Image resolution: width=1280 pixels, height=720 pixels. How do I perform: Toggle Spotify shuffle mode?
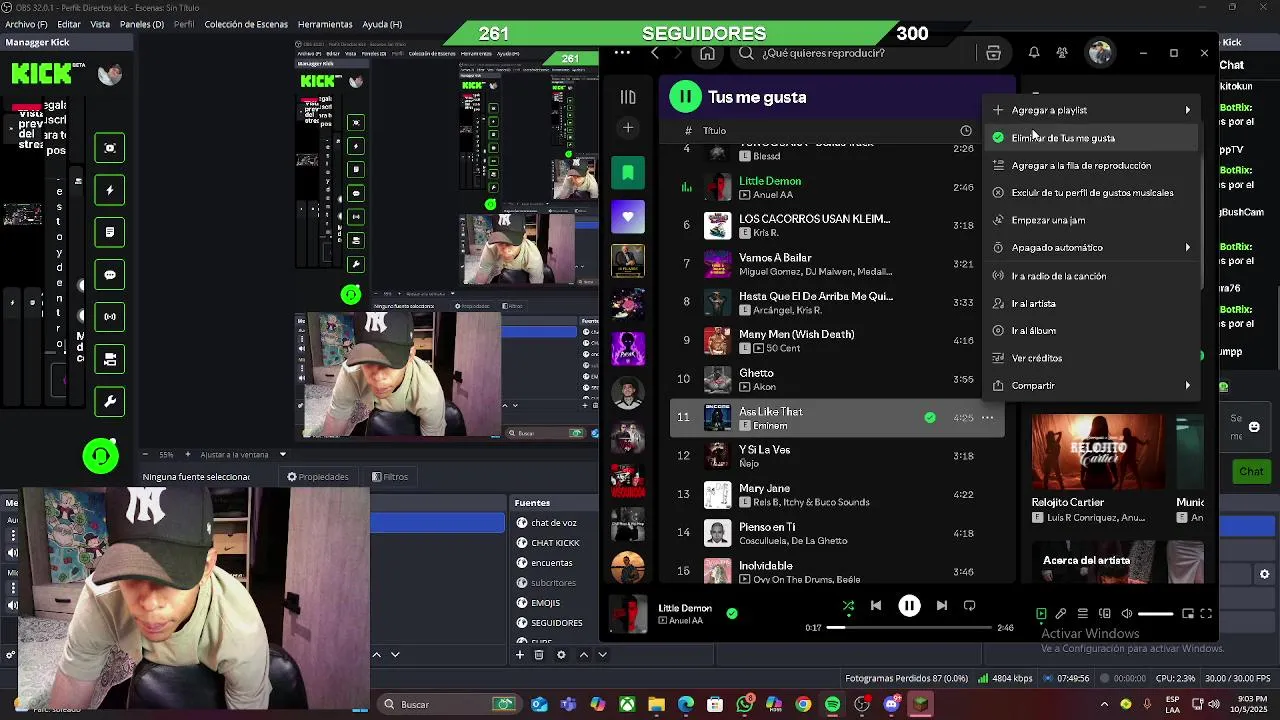(848, 606)
